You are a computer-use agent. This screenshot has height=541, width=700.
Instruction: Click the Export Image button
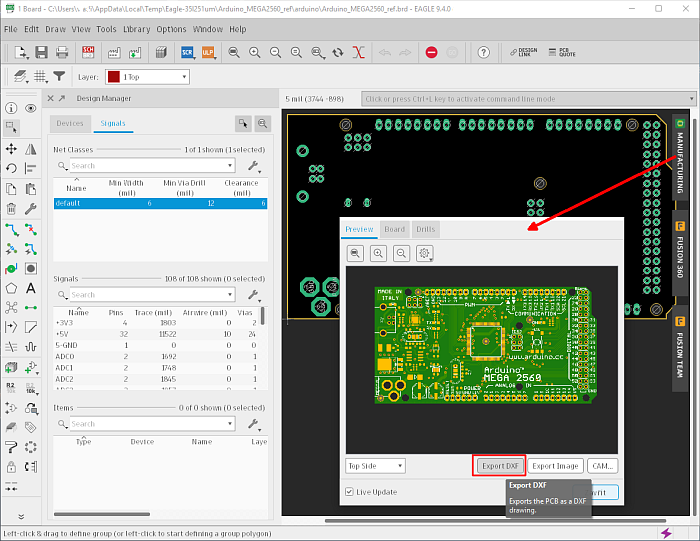click(555, 466)
